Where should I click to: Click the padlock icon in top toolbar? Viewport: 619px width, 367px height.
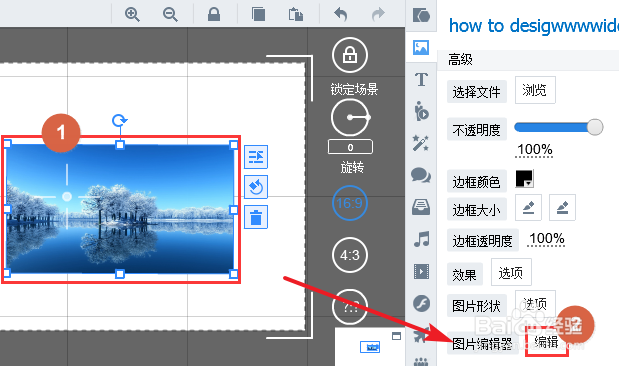tap(214, 14)
